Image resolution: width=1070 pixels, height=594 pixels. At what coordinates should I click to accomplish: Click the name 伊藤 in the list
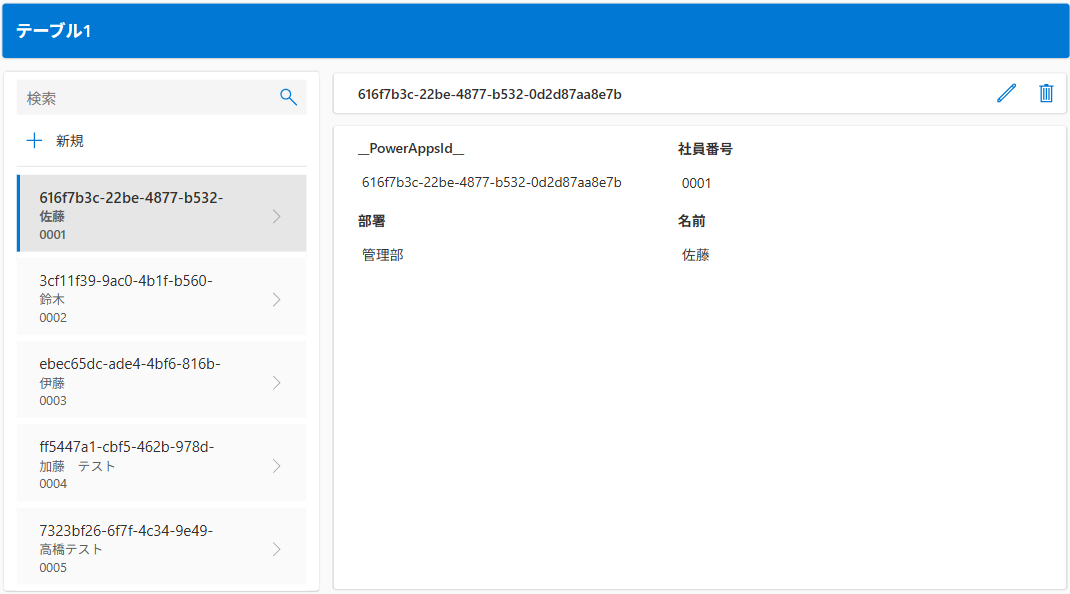point(52,383)
